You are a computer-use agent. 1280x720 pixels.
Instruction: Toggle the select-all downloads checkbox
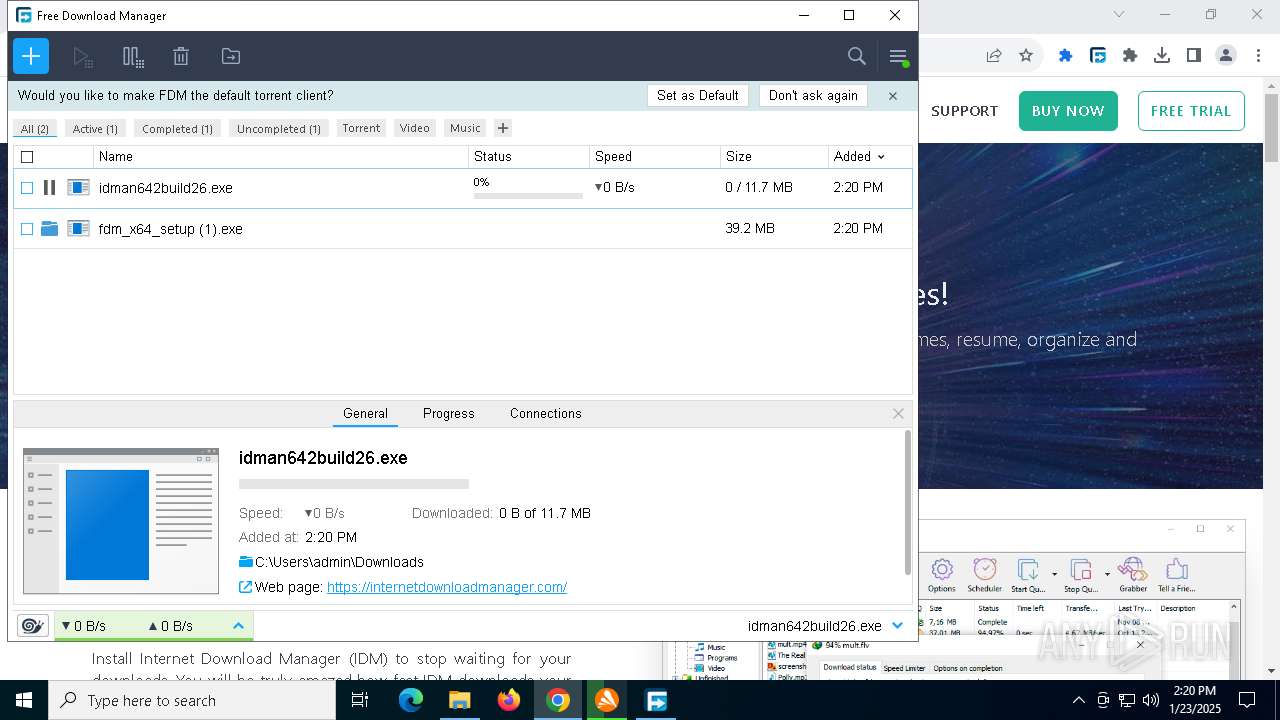click(27, 157)
